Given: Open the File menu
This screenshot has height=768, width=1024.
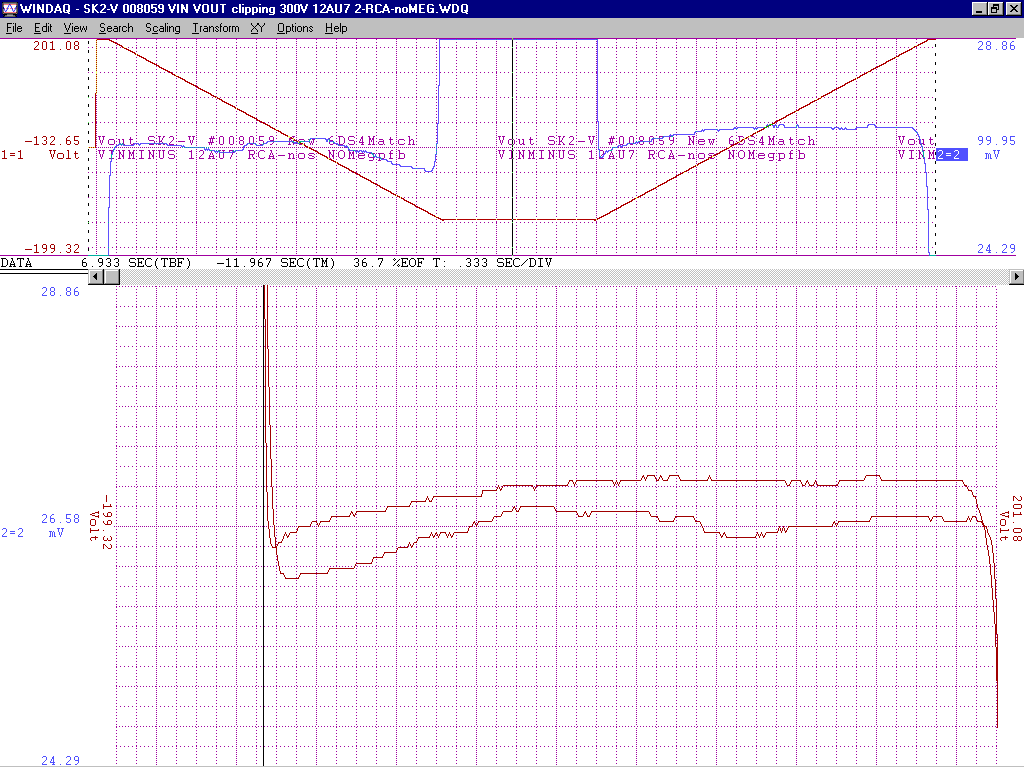Looking at the screenshot, I should [14, 28].
